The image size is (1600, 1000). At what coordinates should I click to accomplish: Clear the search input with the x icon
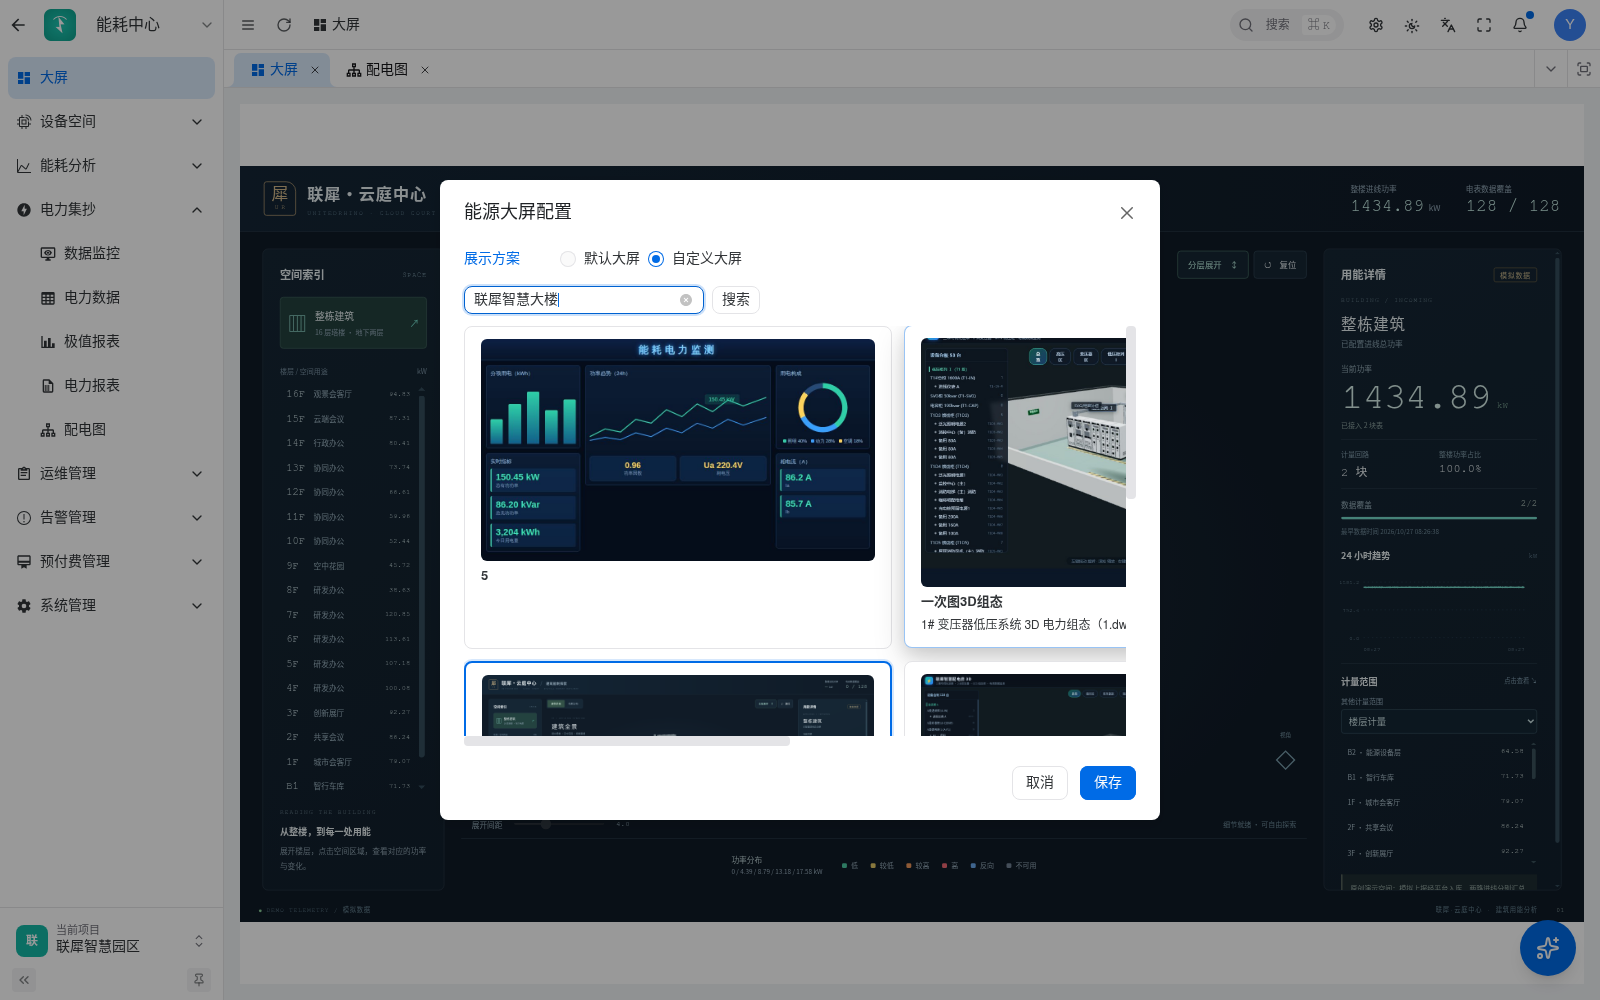coord(686,300)
